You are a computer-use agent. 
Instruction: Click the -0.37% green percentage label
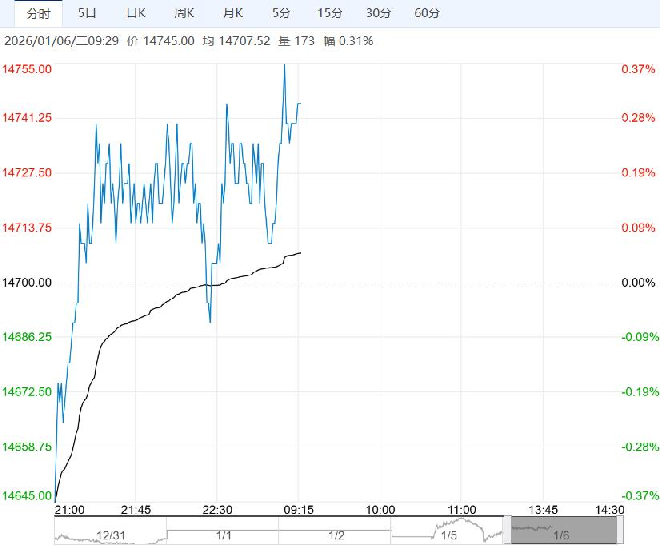[x=636, y=495]
